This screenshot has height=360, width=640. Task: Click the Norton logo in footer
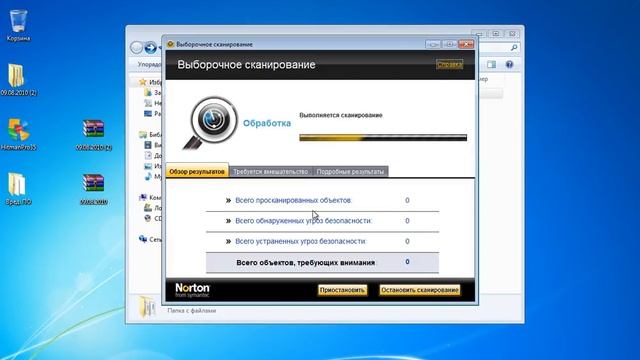[x=192, y=290]
